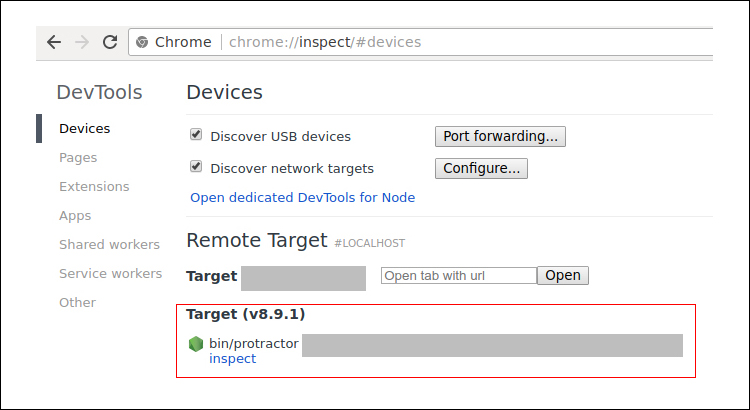Focus the Open tab with url field
Screen dimensions: 750x410
459,276
